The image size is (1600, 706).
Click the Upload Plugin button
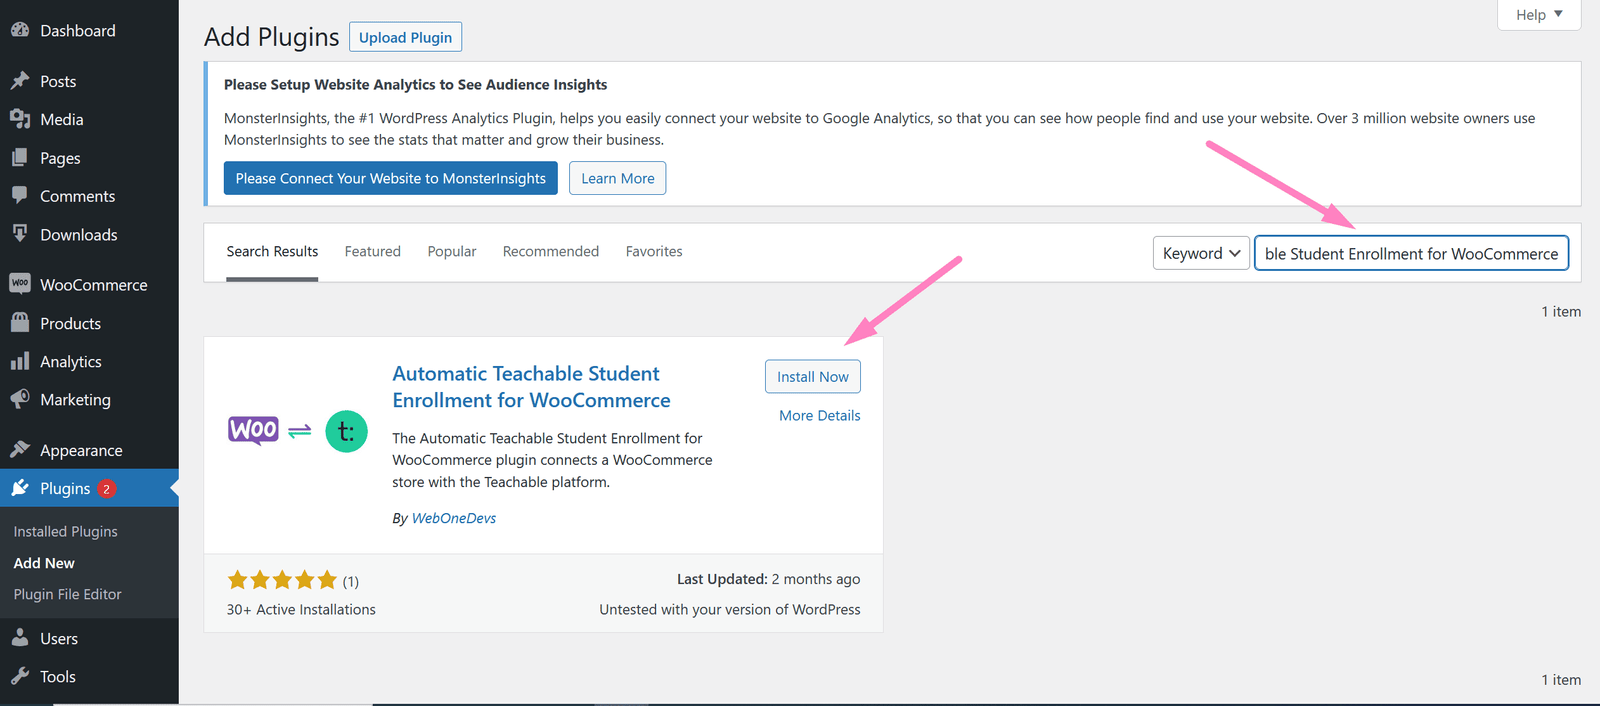tap(405, 37)
